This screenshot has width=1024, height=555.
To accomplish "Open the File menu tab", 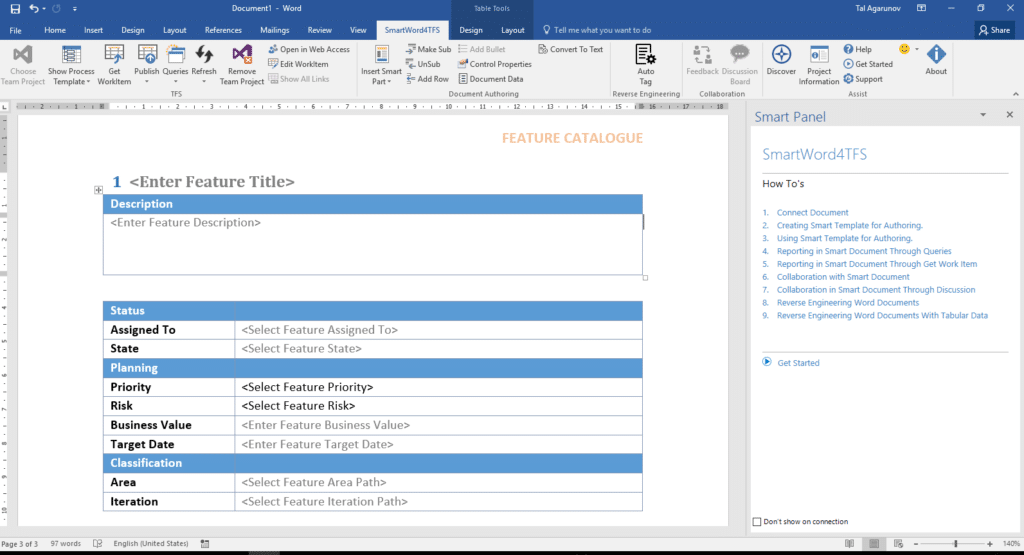I will coord(15,30).
